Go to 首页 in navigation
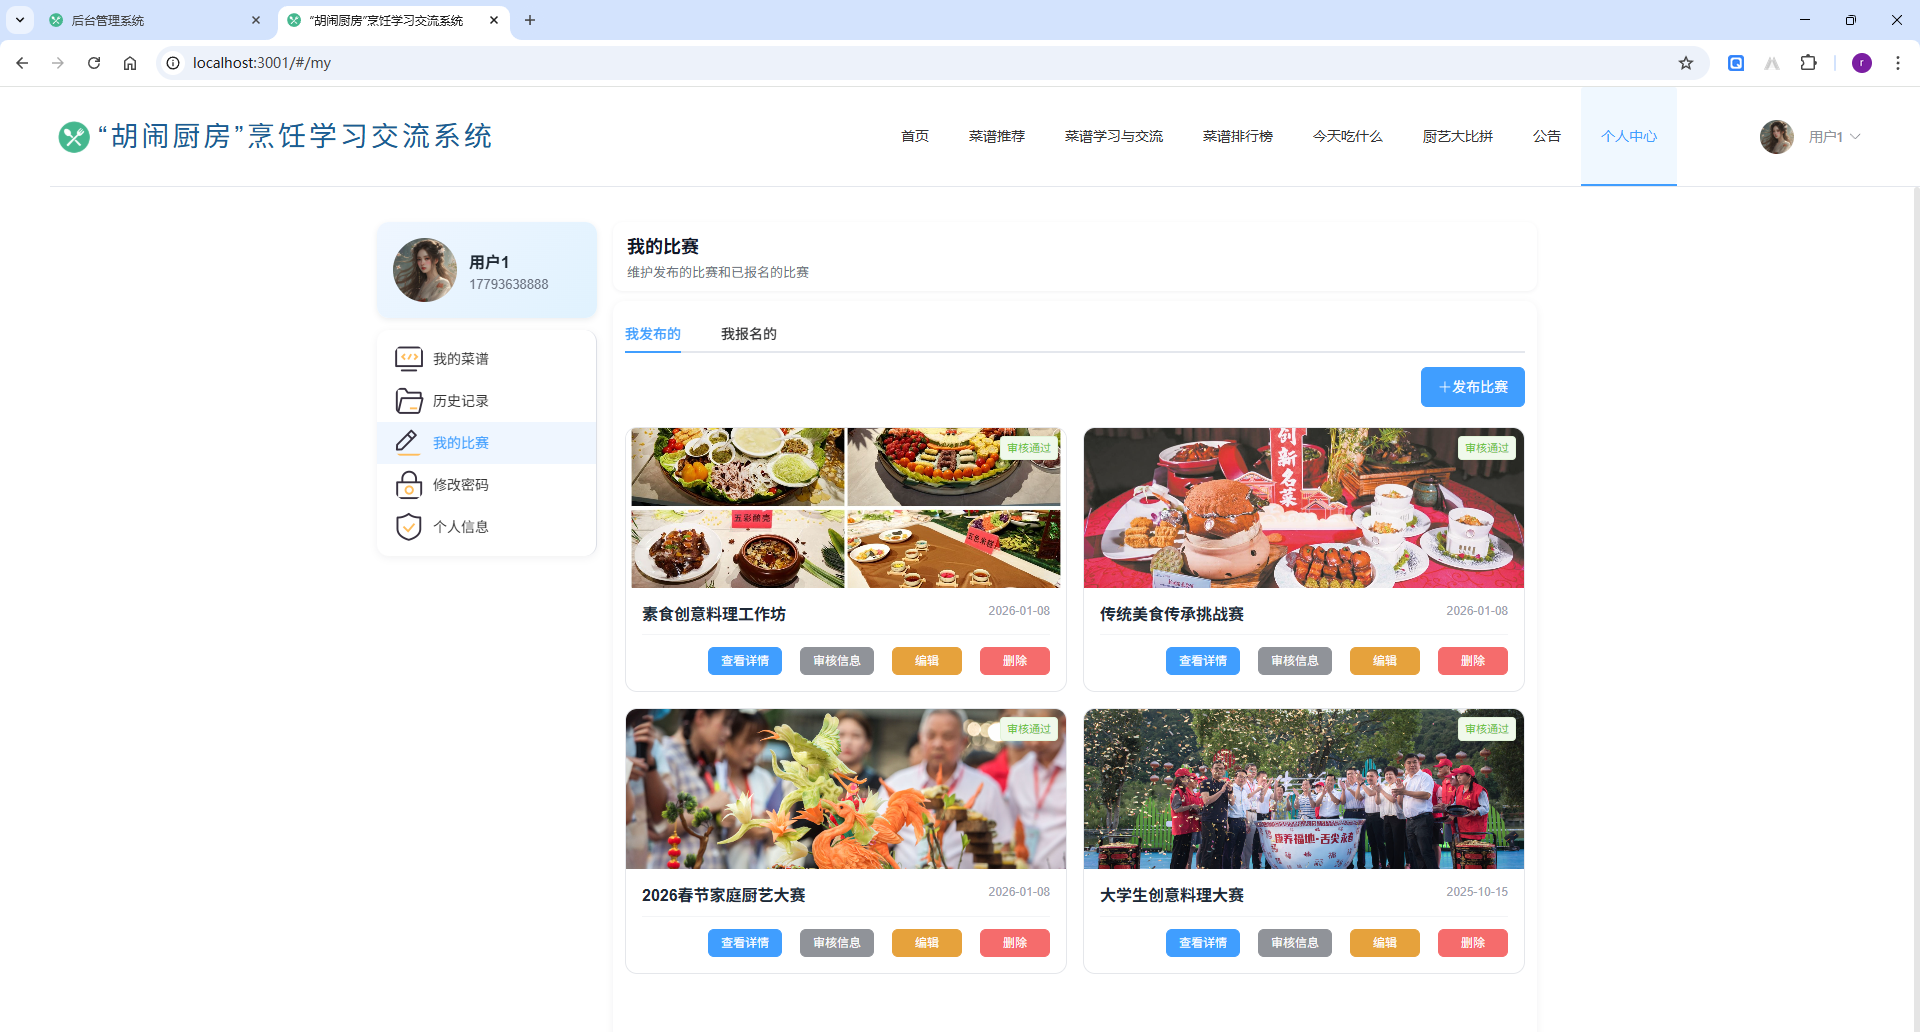Screen dimensions: 1920x1032 click(x=915, y=137)
